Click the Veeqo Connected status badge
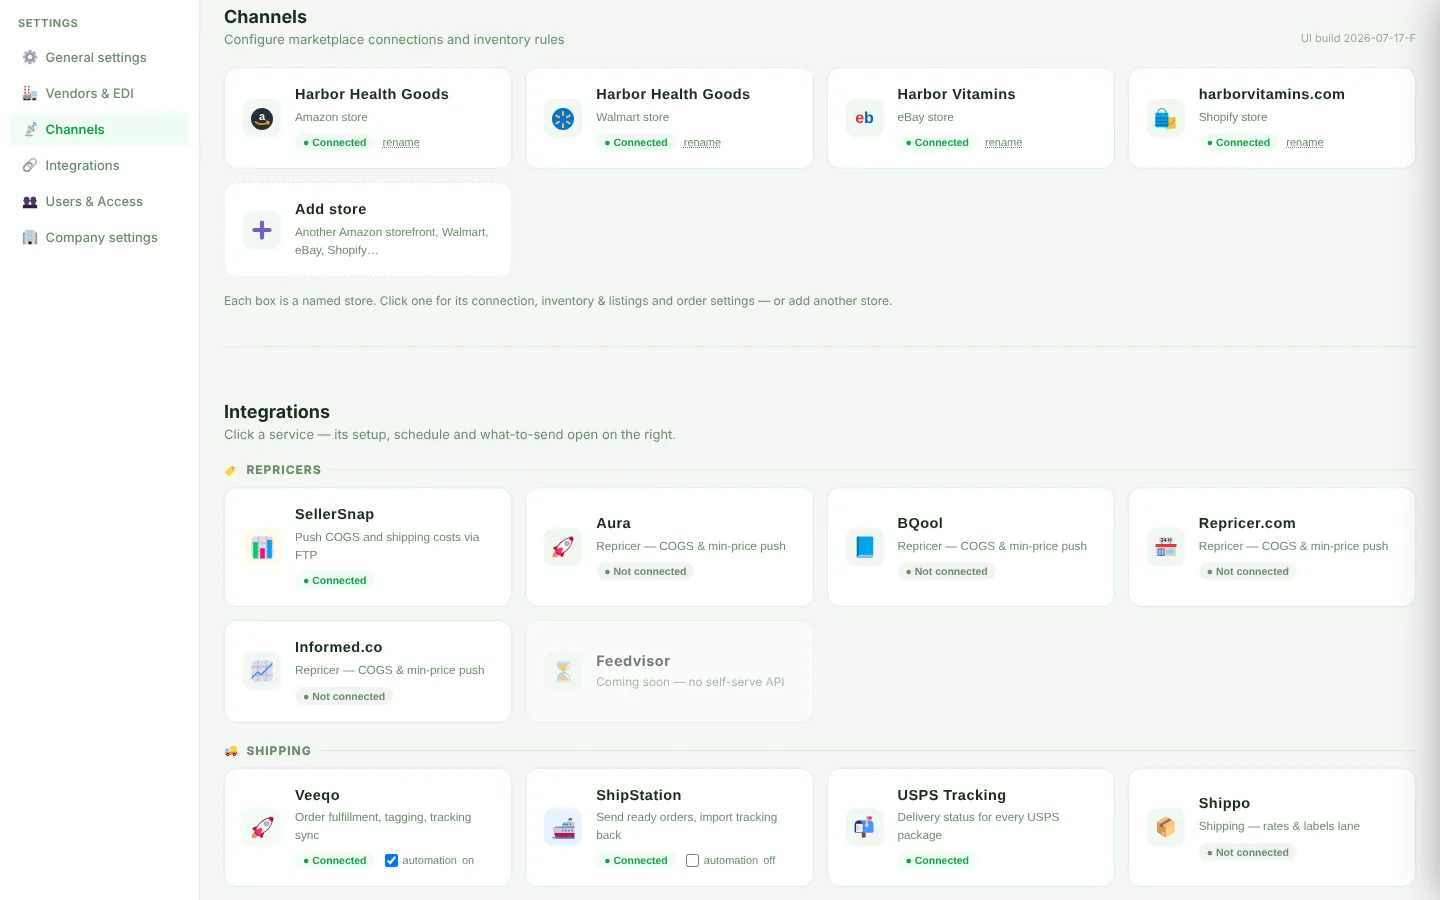 click(335, 860)
